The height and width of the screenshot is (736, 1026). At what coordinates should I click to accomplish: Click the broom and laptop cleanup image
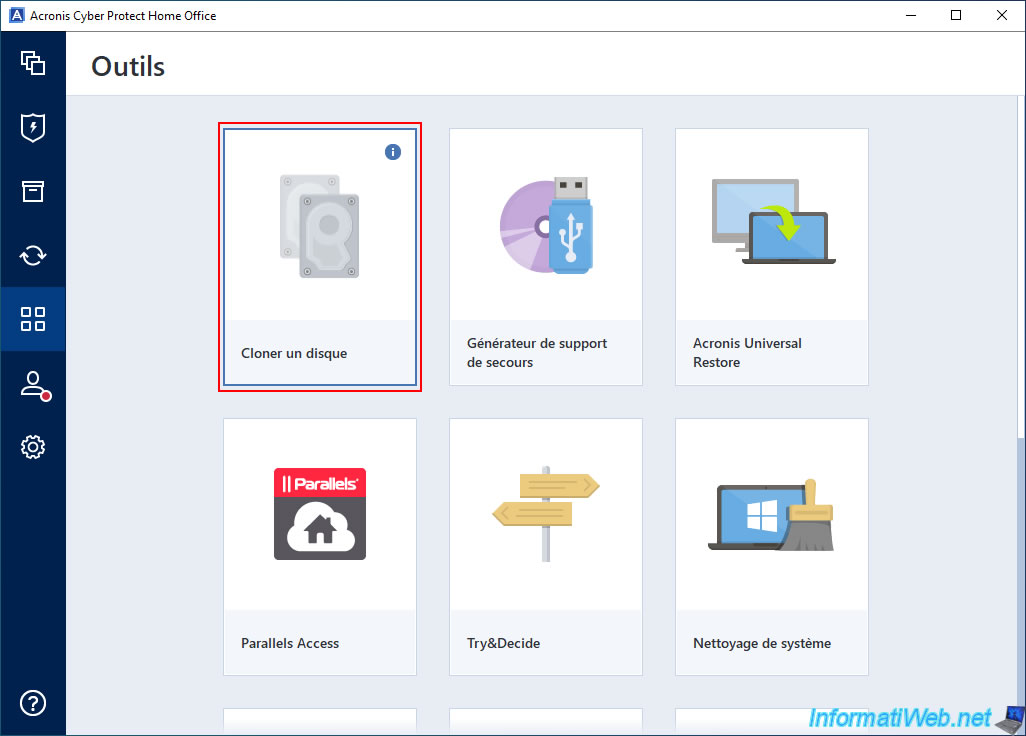point(772,516)
